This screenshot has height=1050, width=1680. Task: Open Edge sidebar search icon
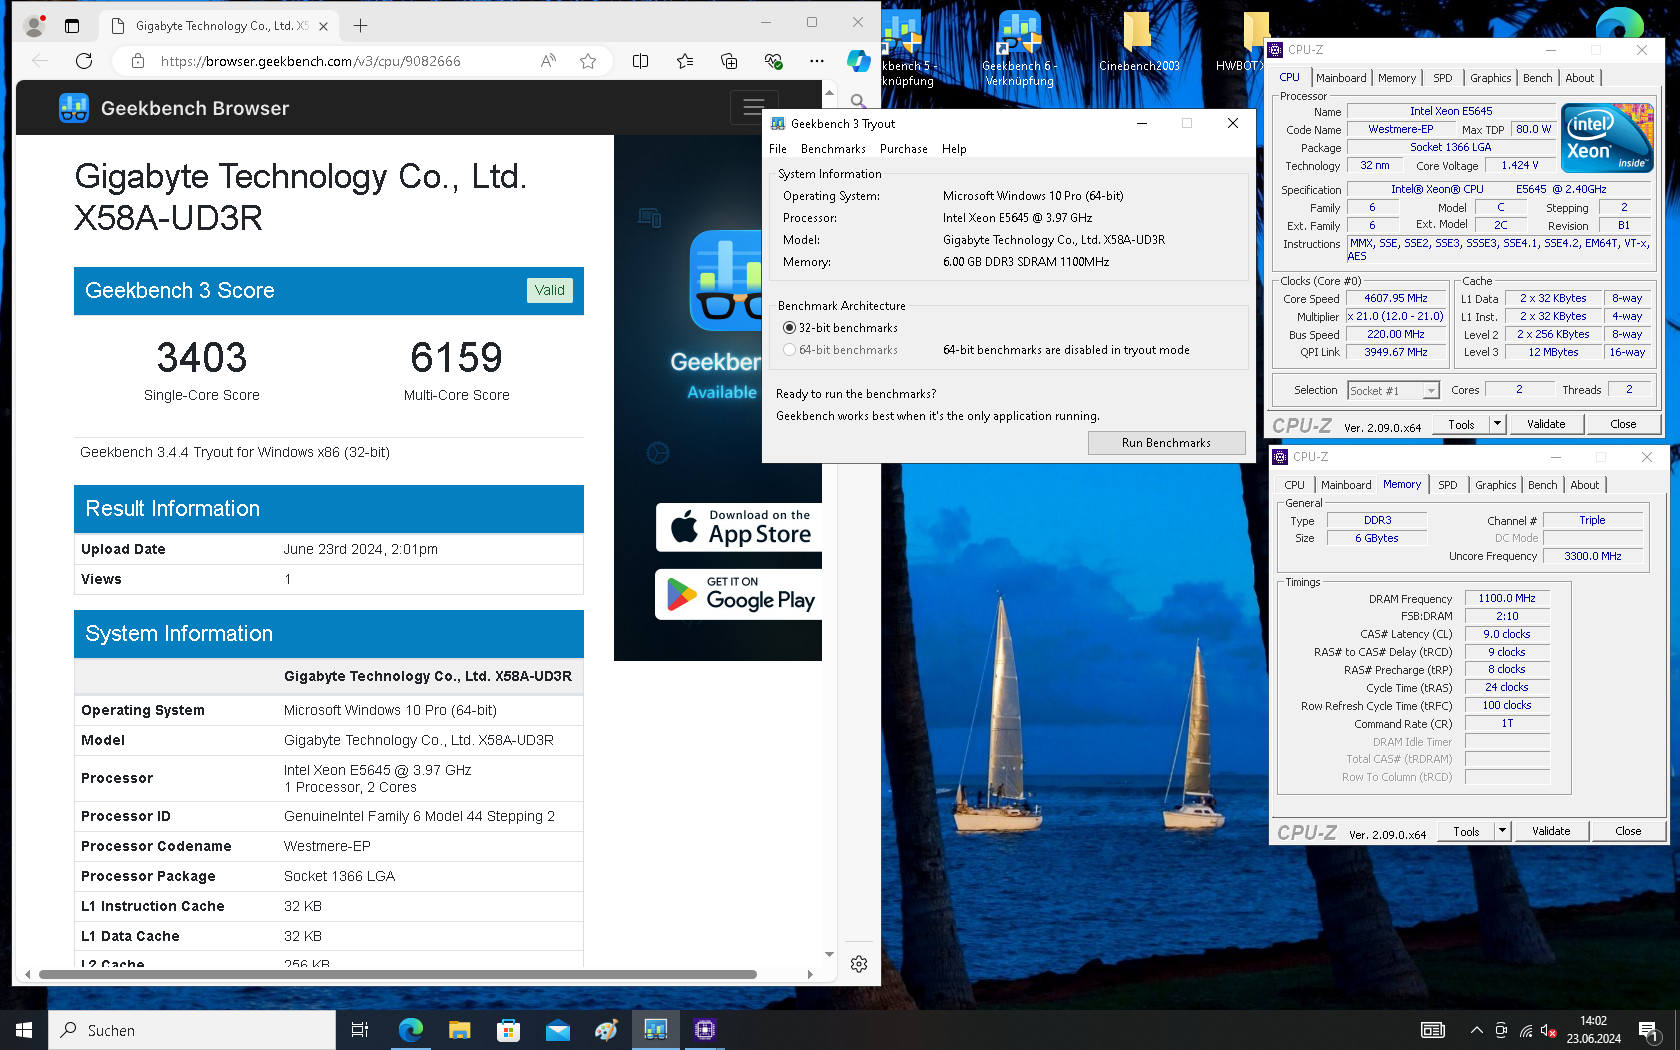click(x=858, y=101)
